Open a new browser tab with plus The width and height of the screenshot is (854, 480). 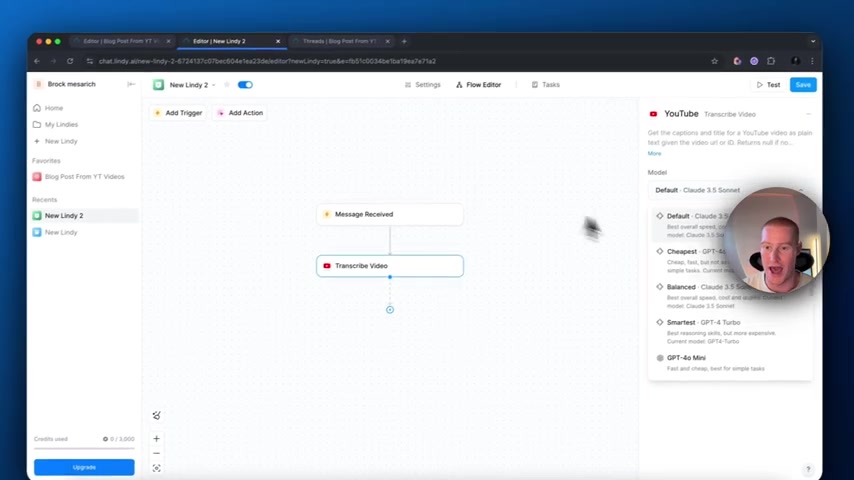[404, 41]
